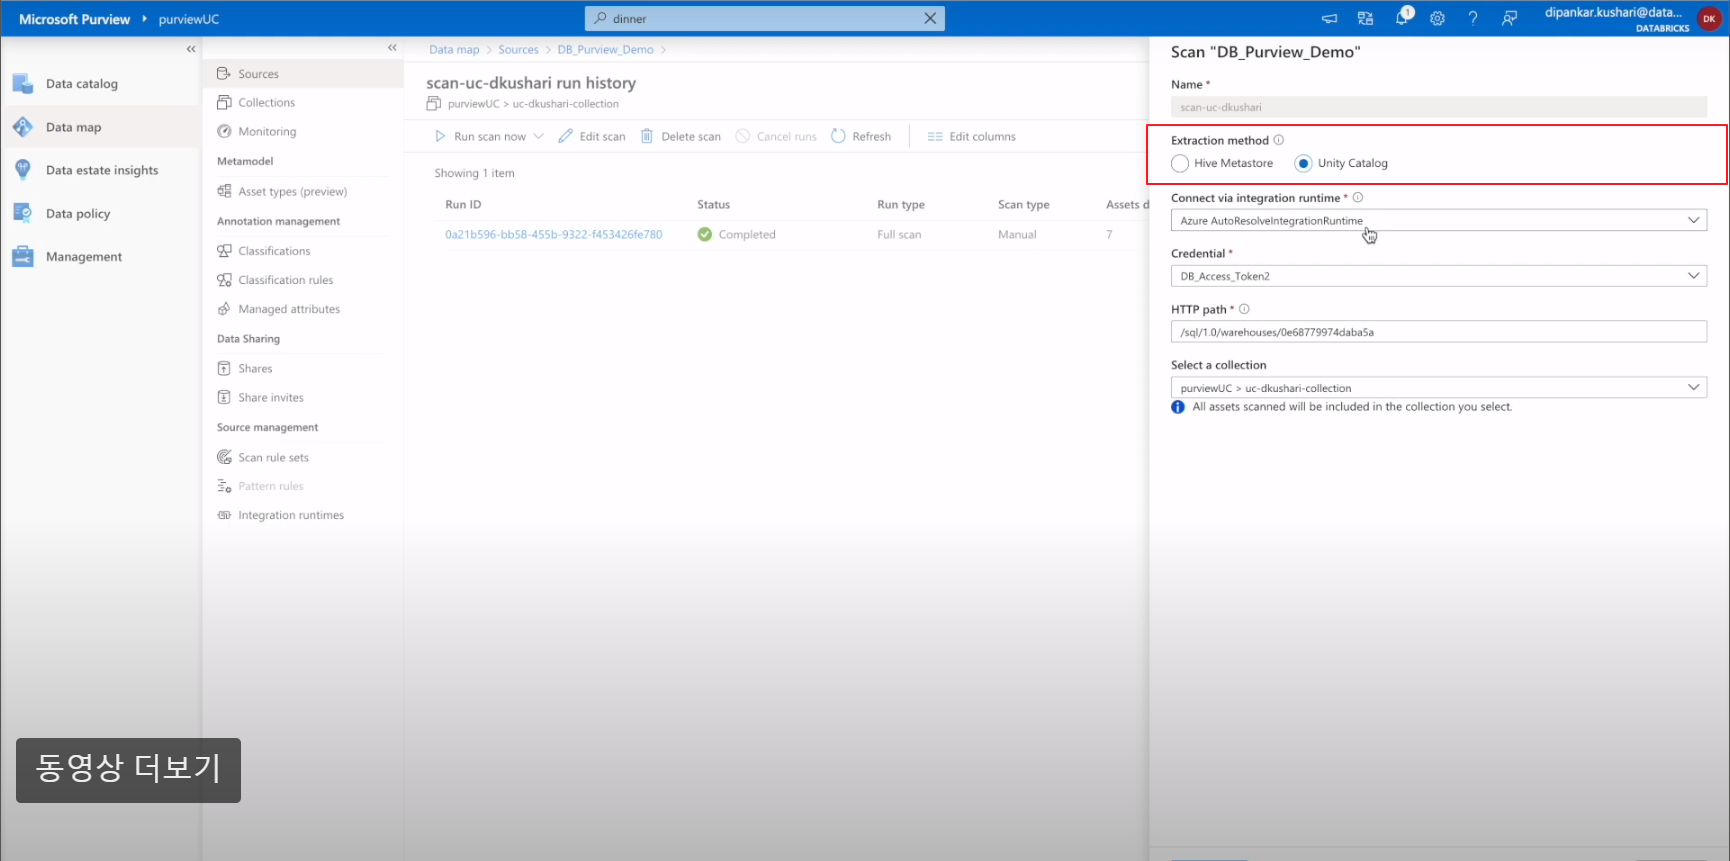Image resolution: width=1730 pixels, height=861 pixels.
Task: Open the Data catalog section icon
Action: [x=23, y=84]
